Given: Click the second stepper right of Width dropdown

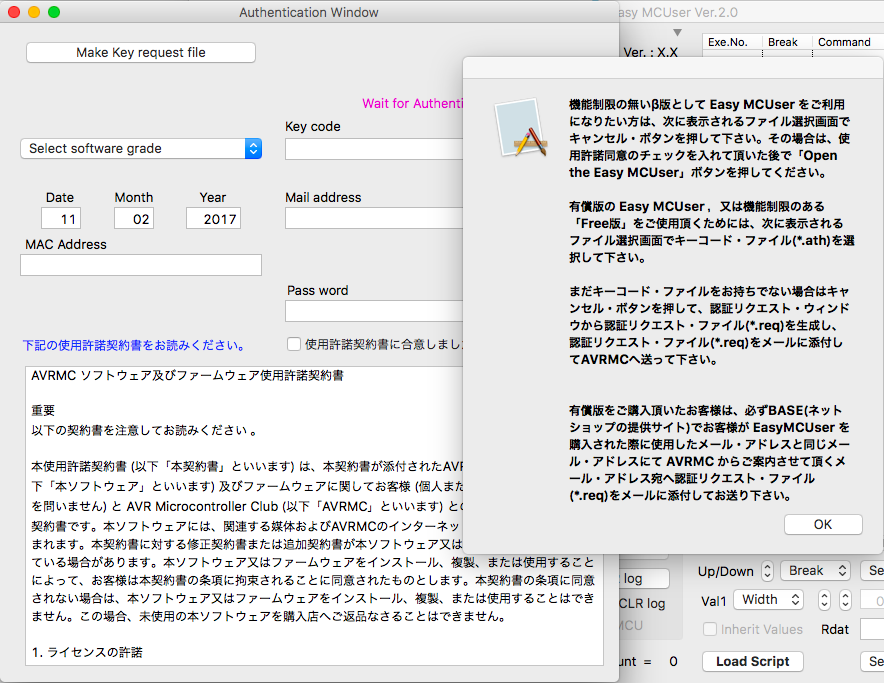Looking at the screenshot, I should pyautogui.click(x=845, y=600).
